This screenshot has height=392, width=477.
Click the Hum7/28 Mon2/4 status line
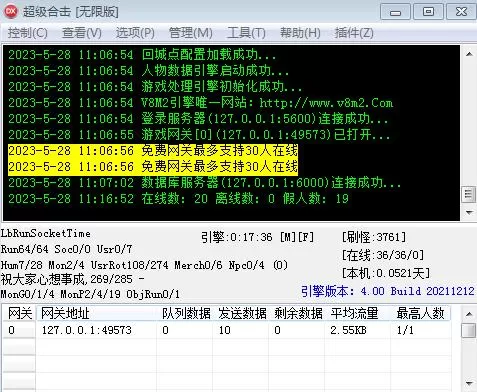(144, 265)
